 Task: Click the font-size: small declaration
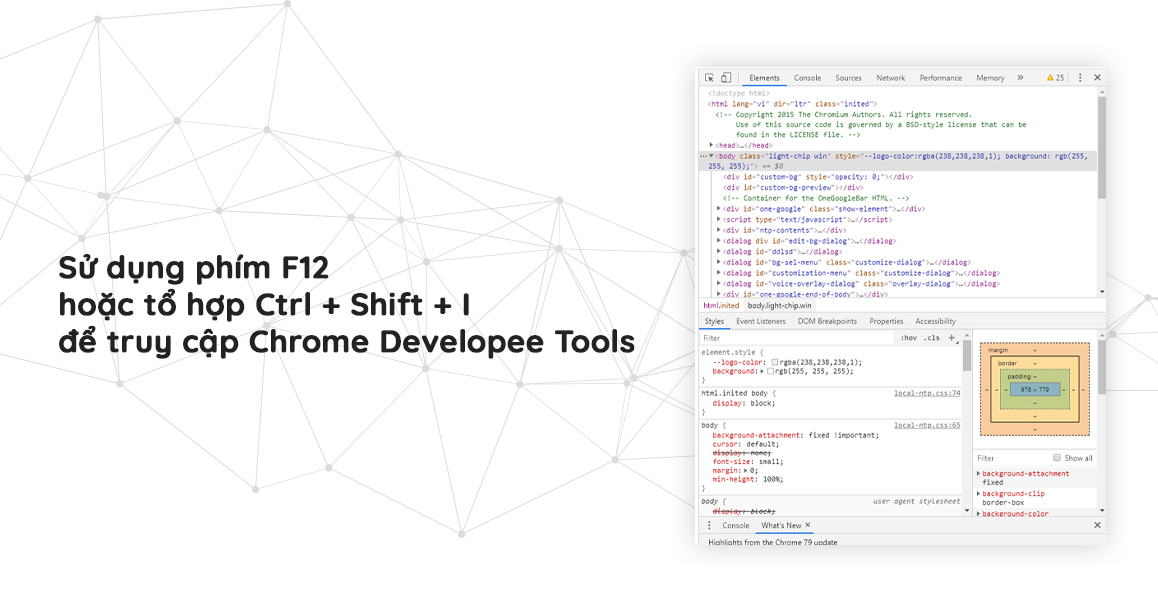[x=747, y=462]
